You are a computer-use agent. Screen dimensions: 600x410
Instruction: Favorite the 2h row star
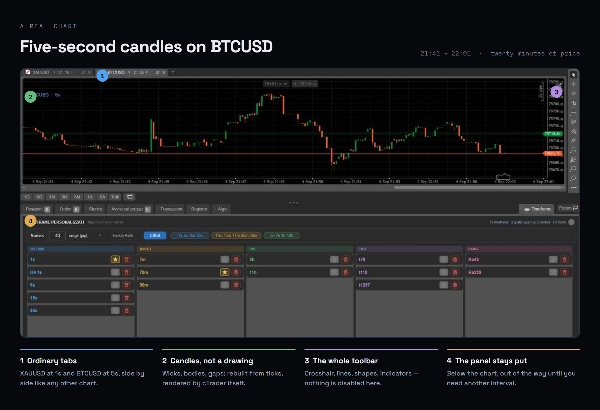coord(334,260)
